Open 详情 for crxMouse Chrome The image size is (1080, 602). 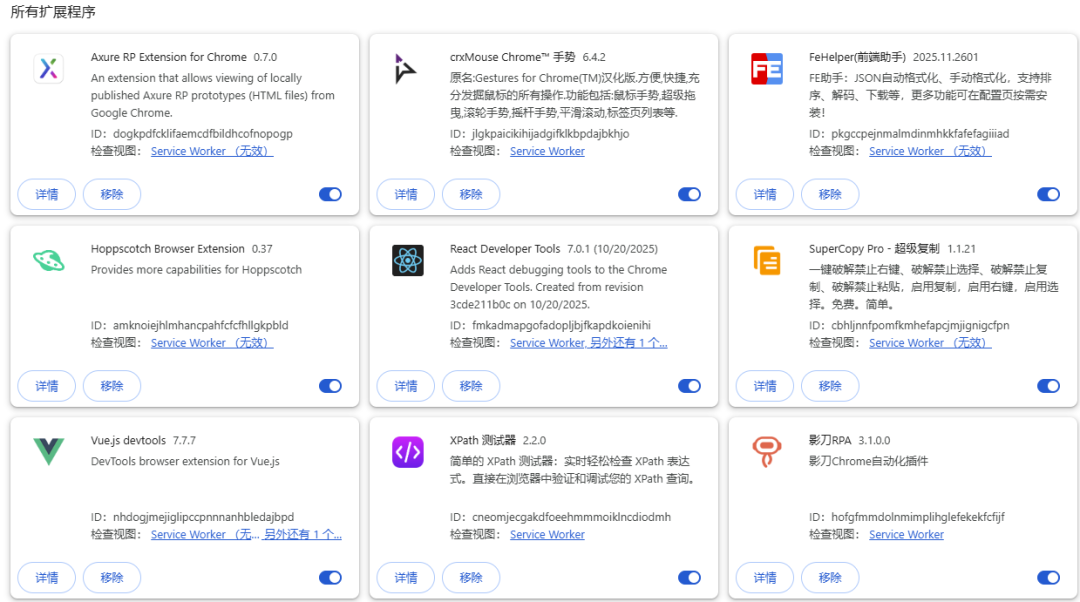[406, 194]
